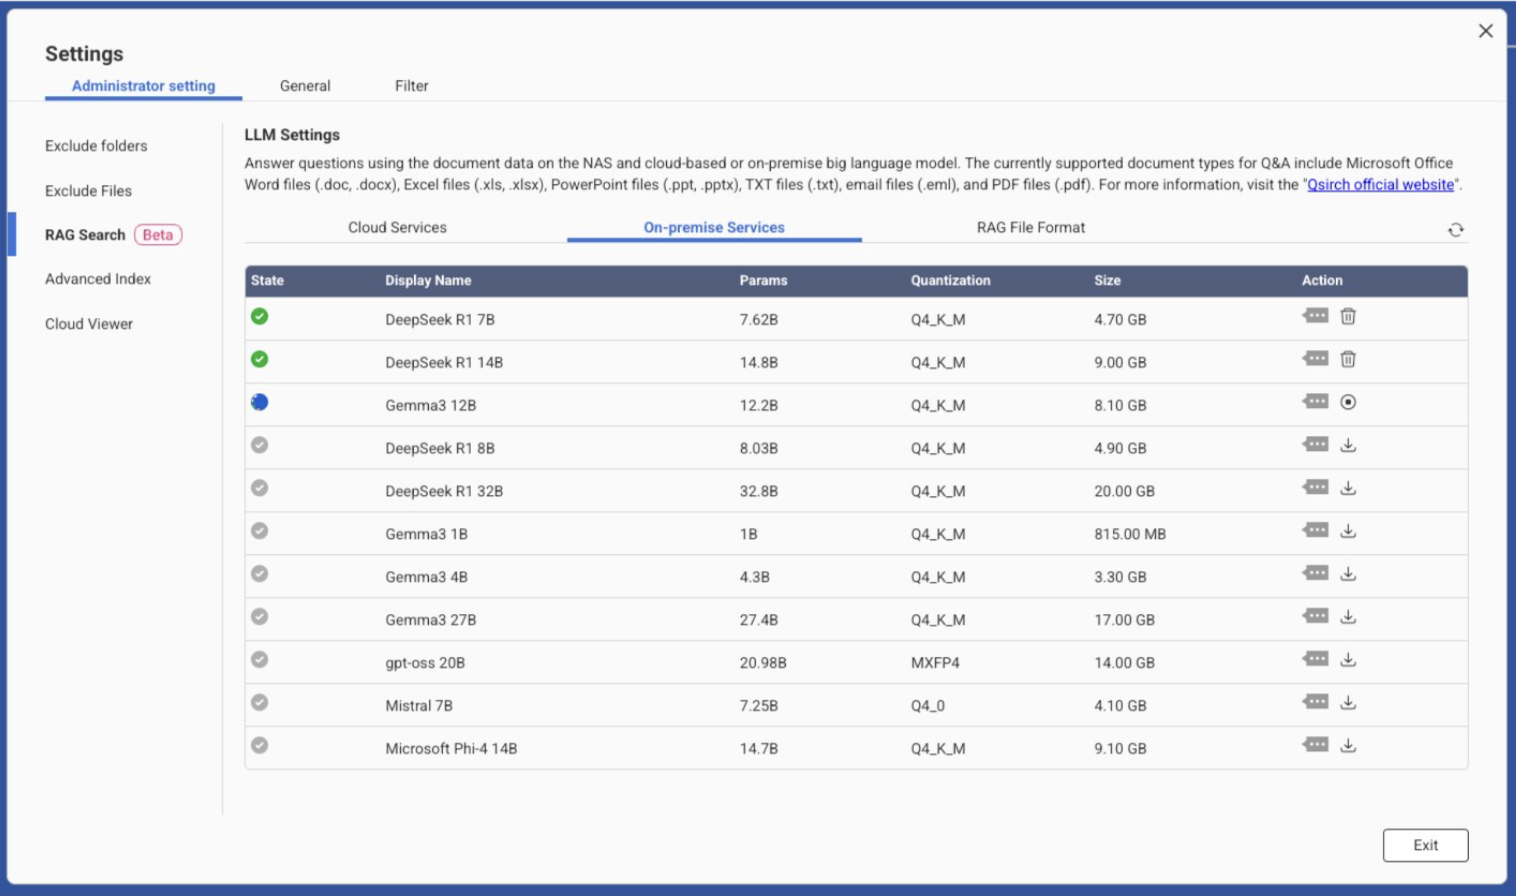Close the Settings dialog
The image size is (1516, 896).
tap(1485, 31)
